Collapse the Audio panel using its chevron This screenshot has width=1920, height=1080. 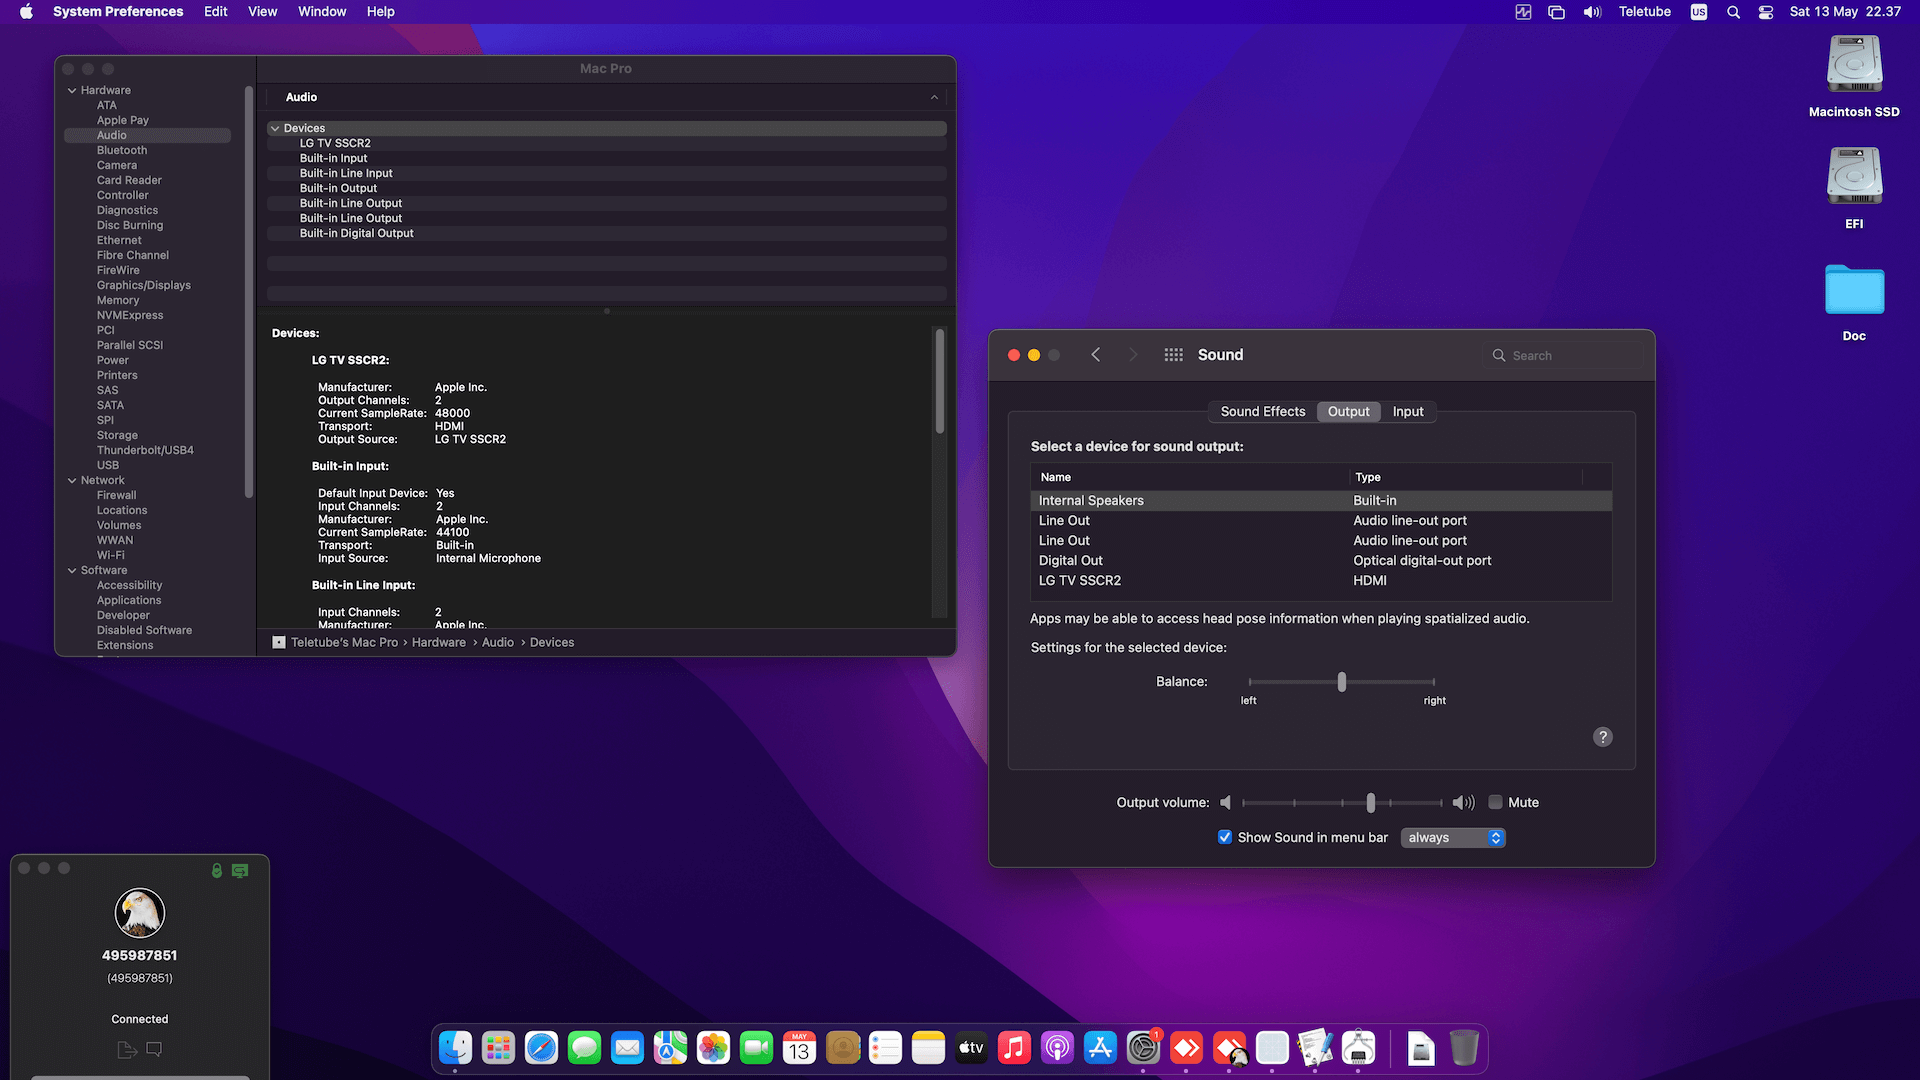pos(934,97)
